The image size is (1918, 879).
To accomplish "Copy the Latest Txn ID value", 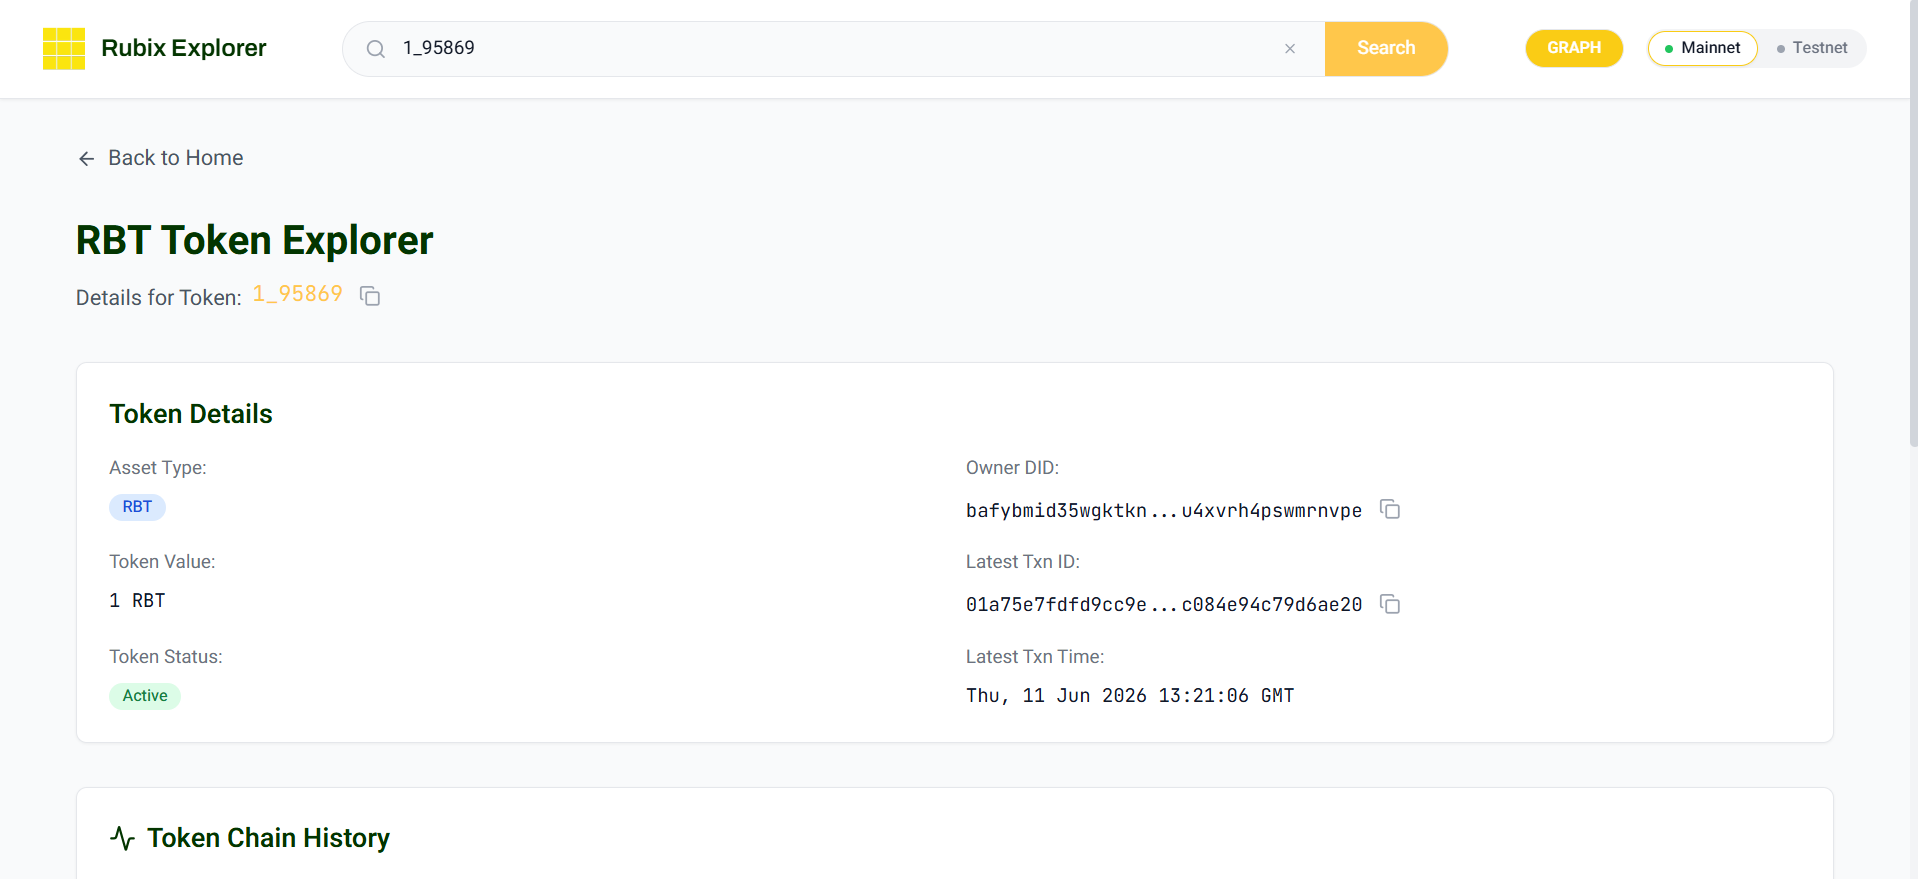I will (1390, 604).
